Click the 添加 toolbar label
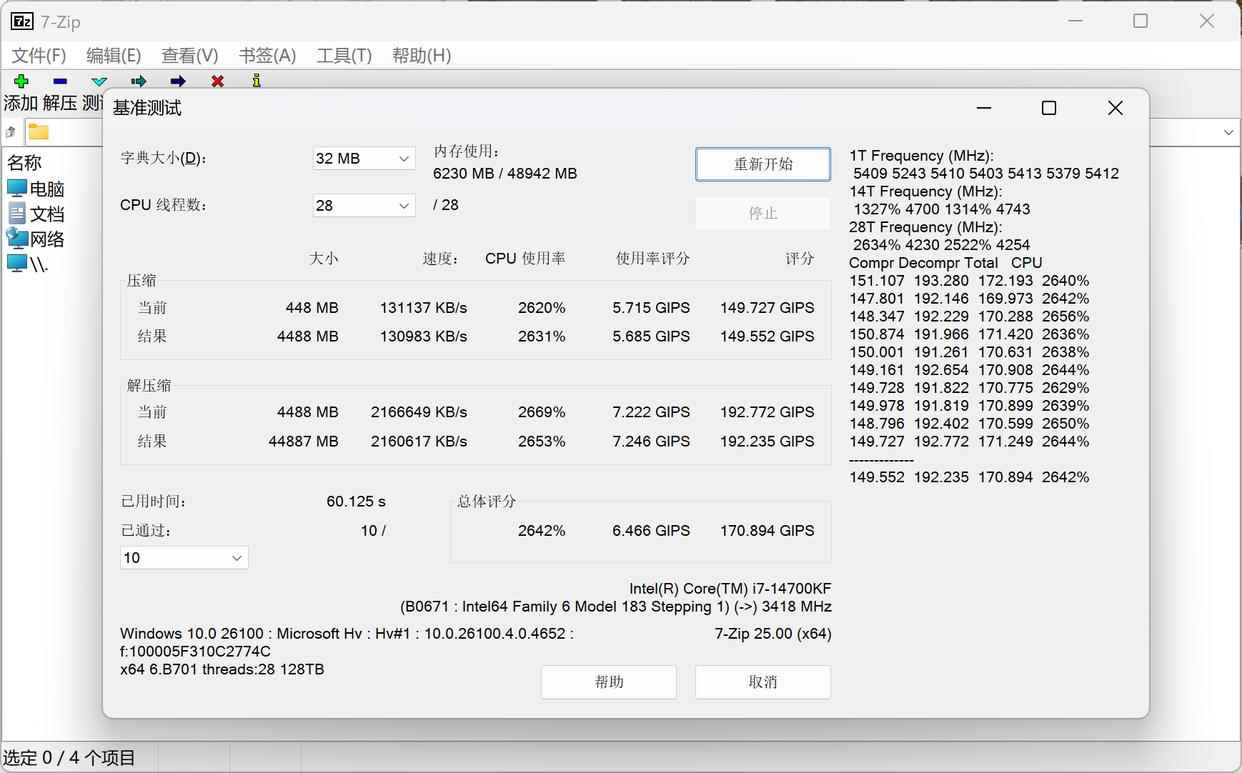 click(21, 103)
